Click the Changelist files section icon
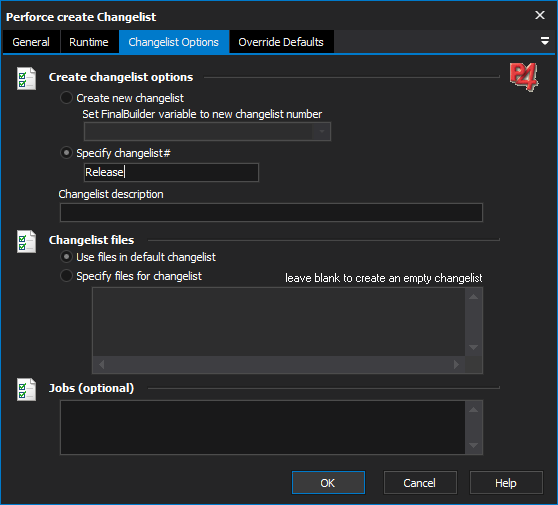 (26, 241)
